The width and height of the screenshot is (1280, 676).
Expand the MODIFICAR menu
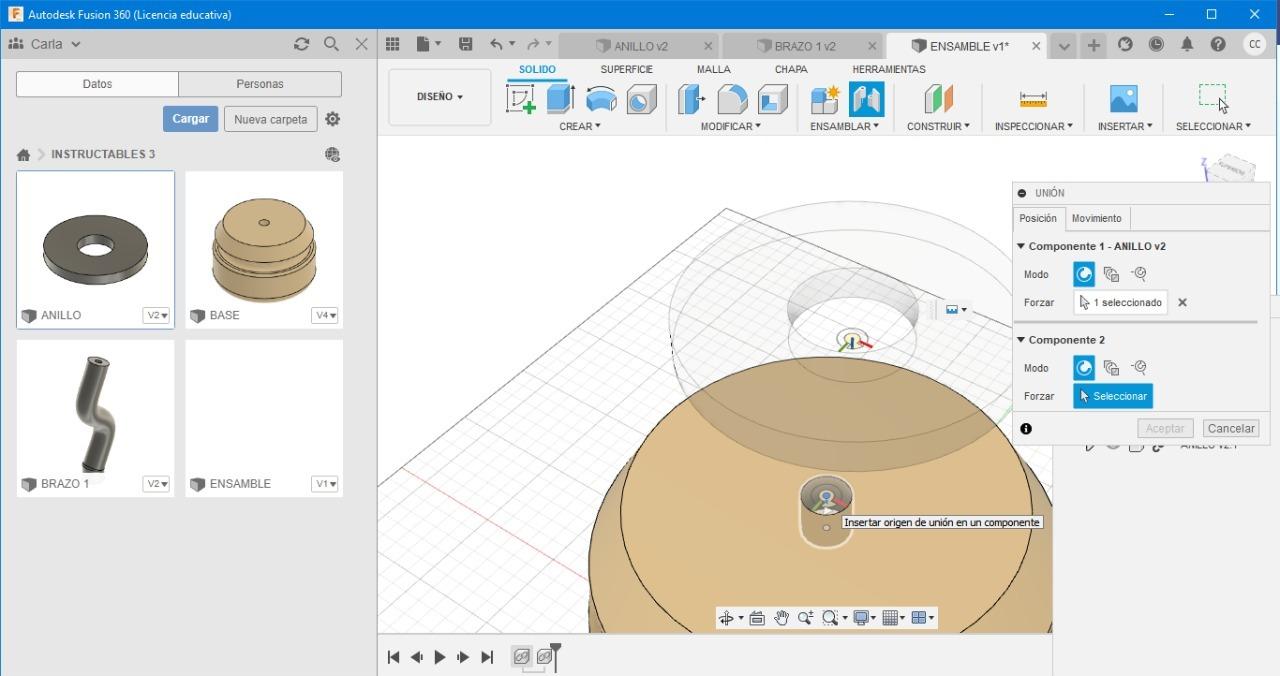(730, 126)
